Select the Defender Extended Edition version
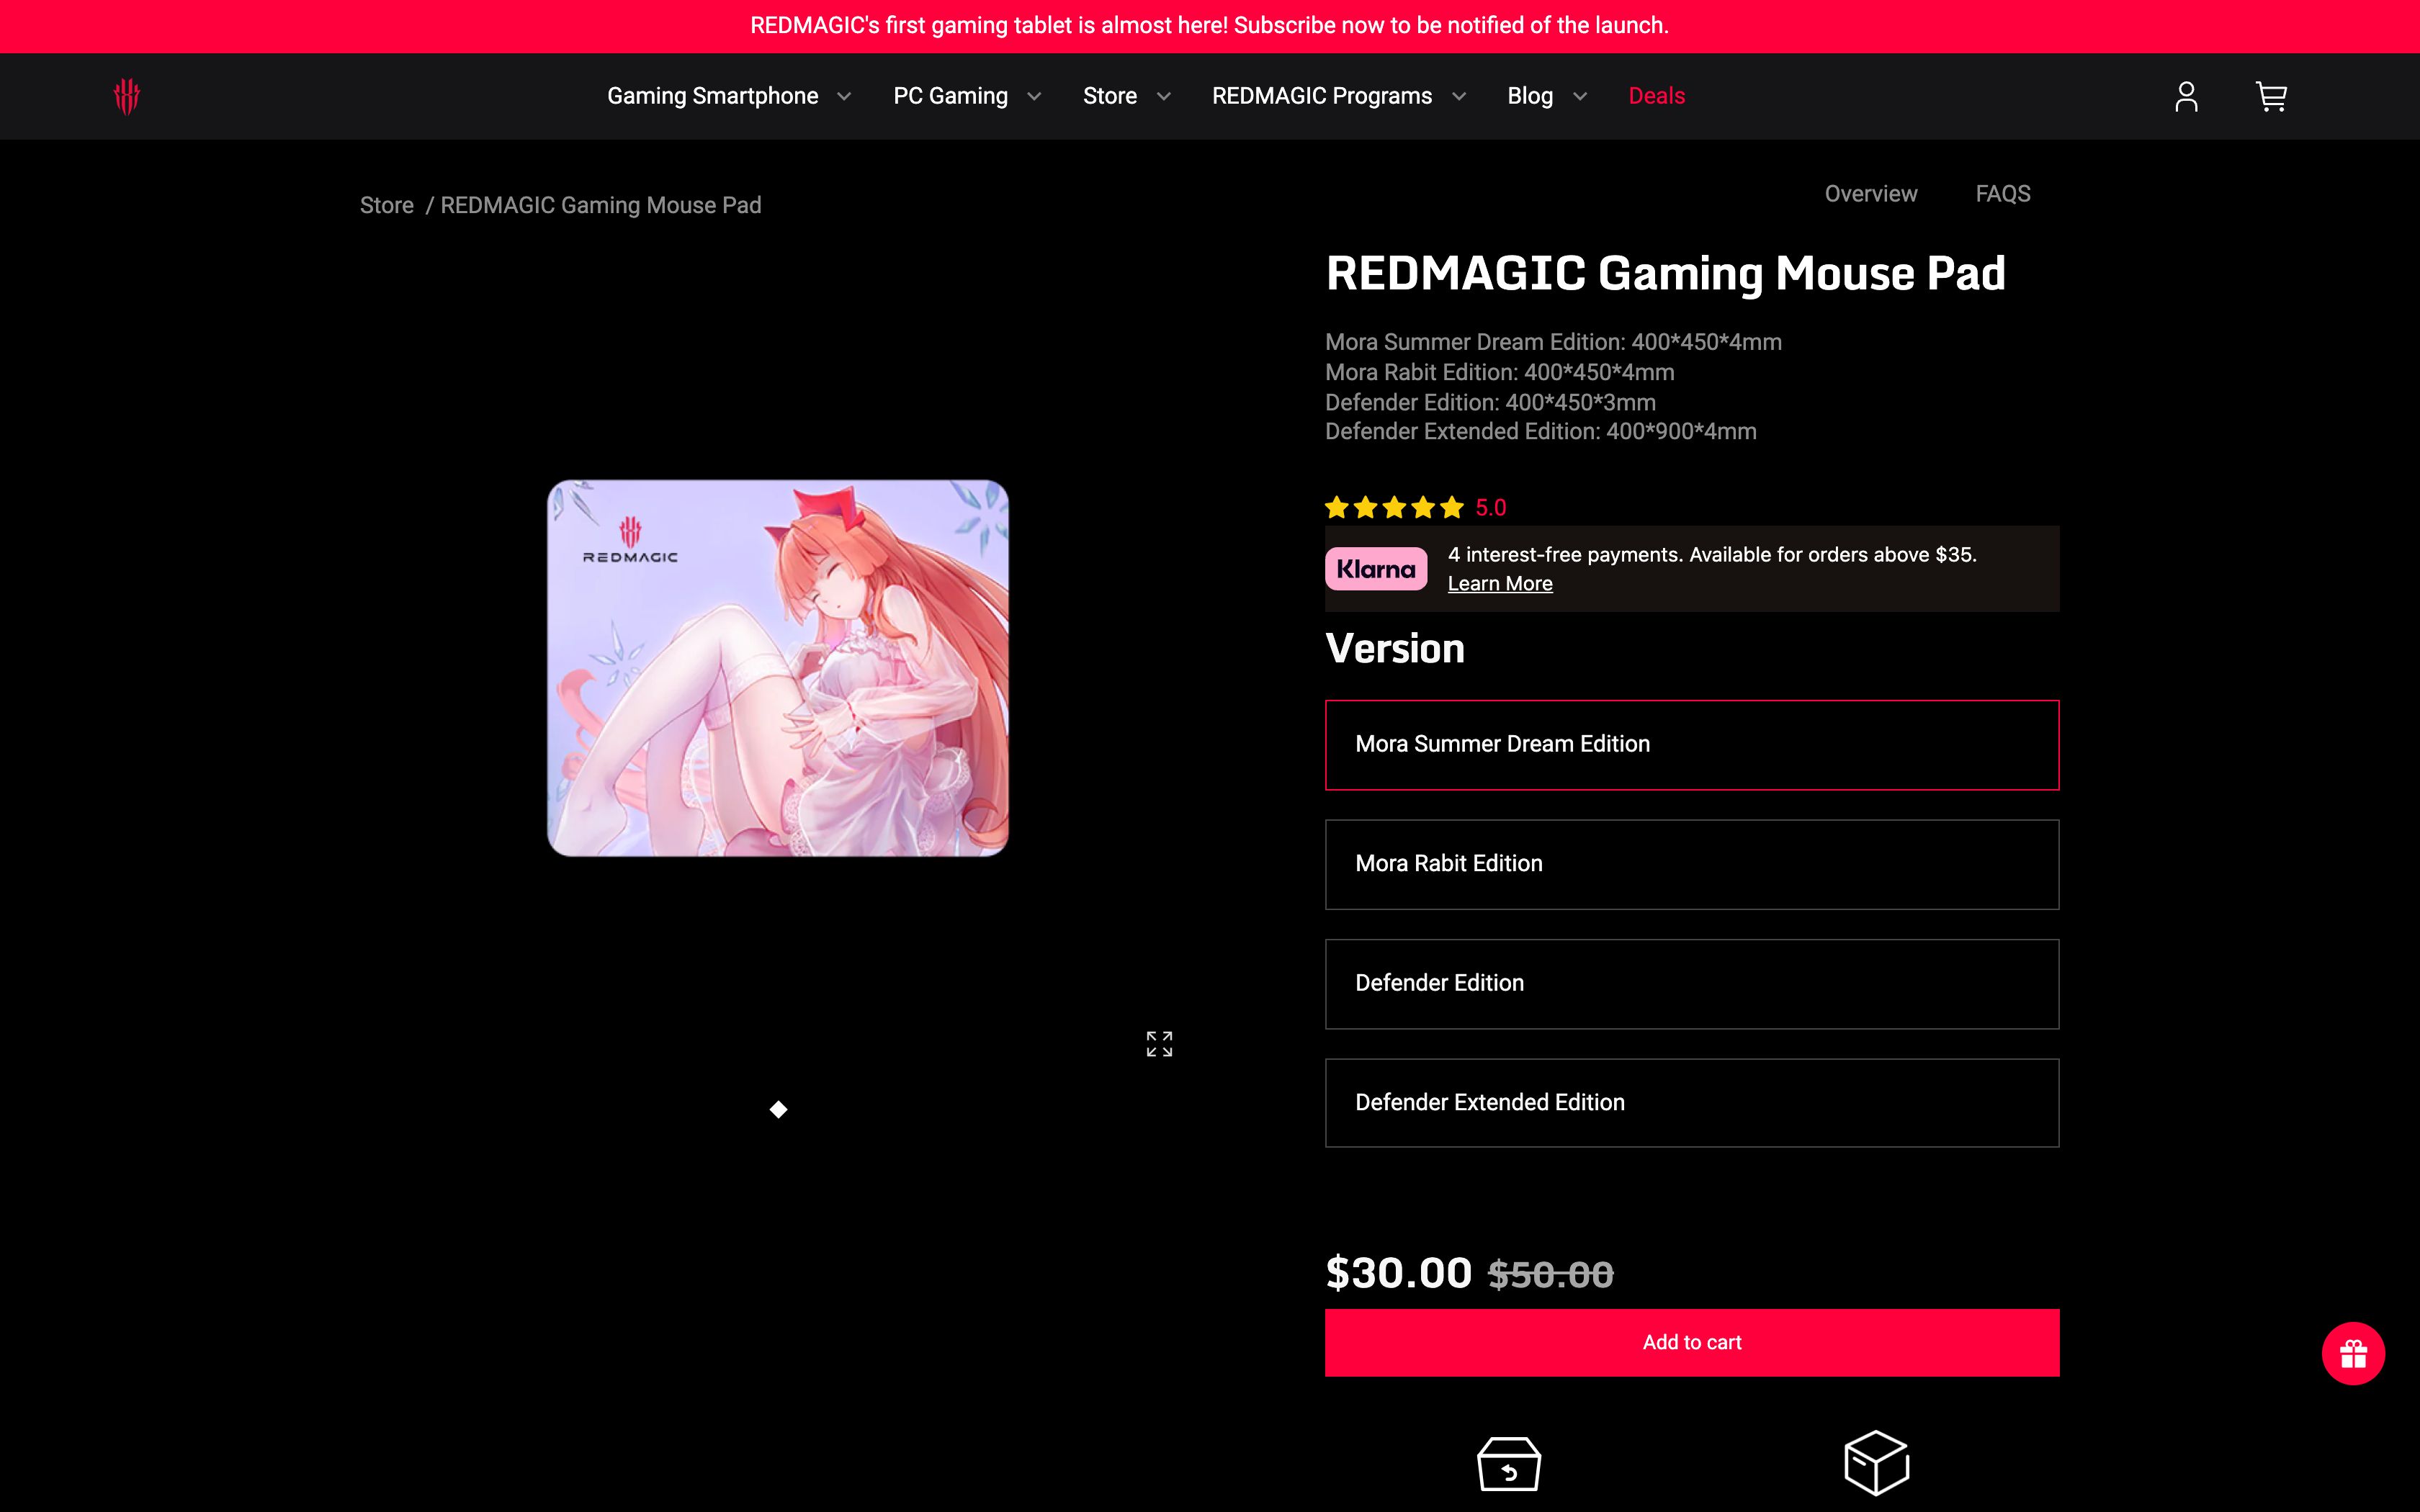Screen dimensions: 2420x1512 1691,1102
